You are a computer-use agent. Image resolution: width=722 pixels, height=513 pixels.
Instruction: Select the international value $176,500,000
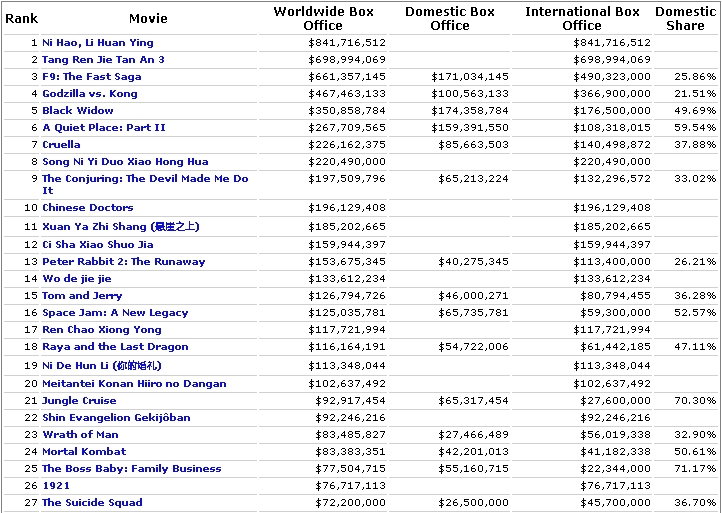pos(612,111)
